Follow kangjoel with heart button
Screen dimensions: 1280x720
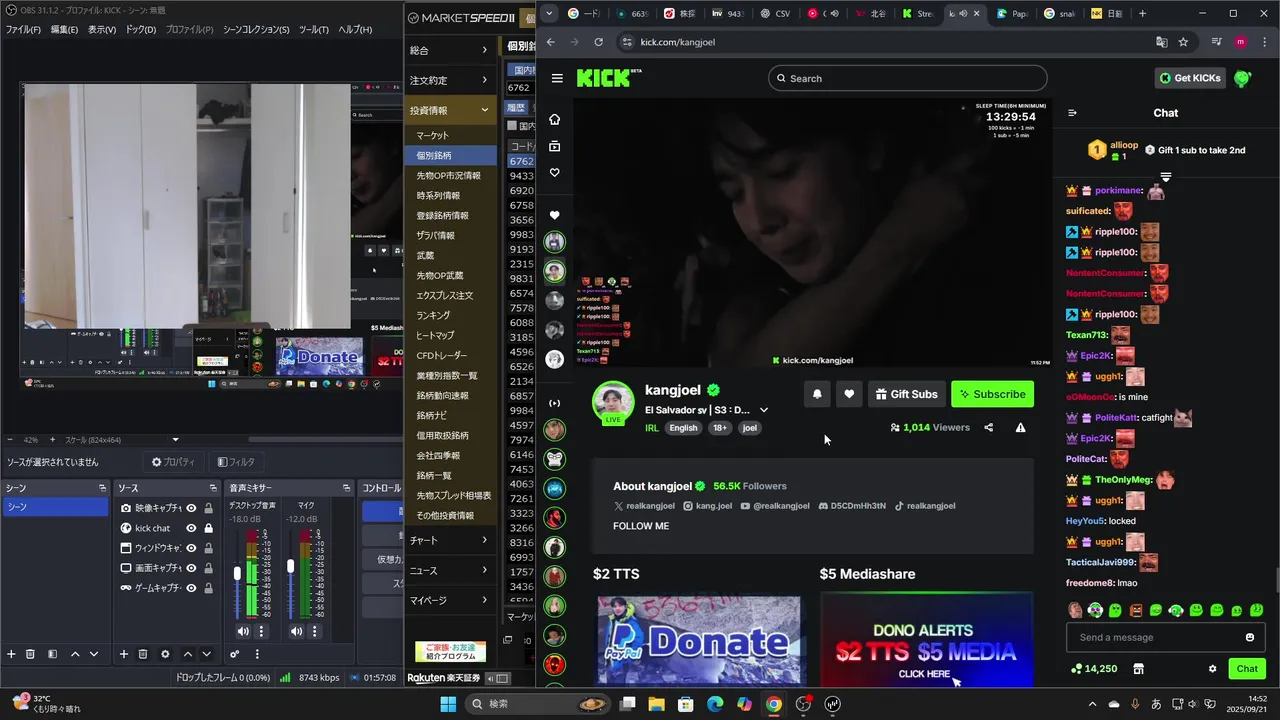[849, 394]
